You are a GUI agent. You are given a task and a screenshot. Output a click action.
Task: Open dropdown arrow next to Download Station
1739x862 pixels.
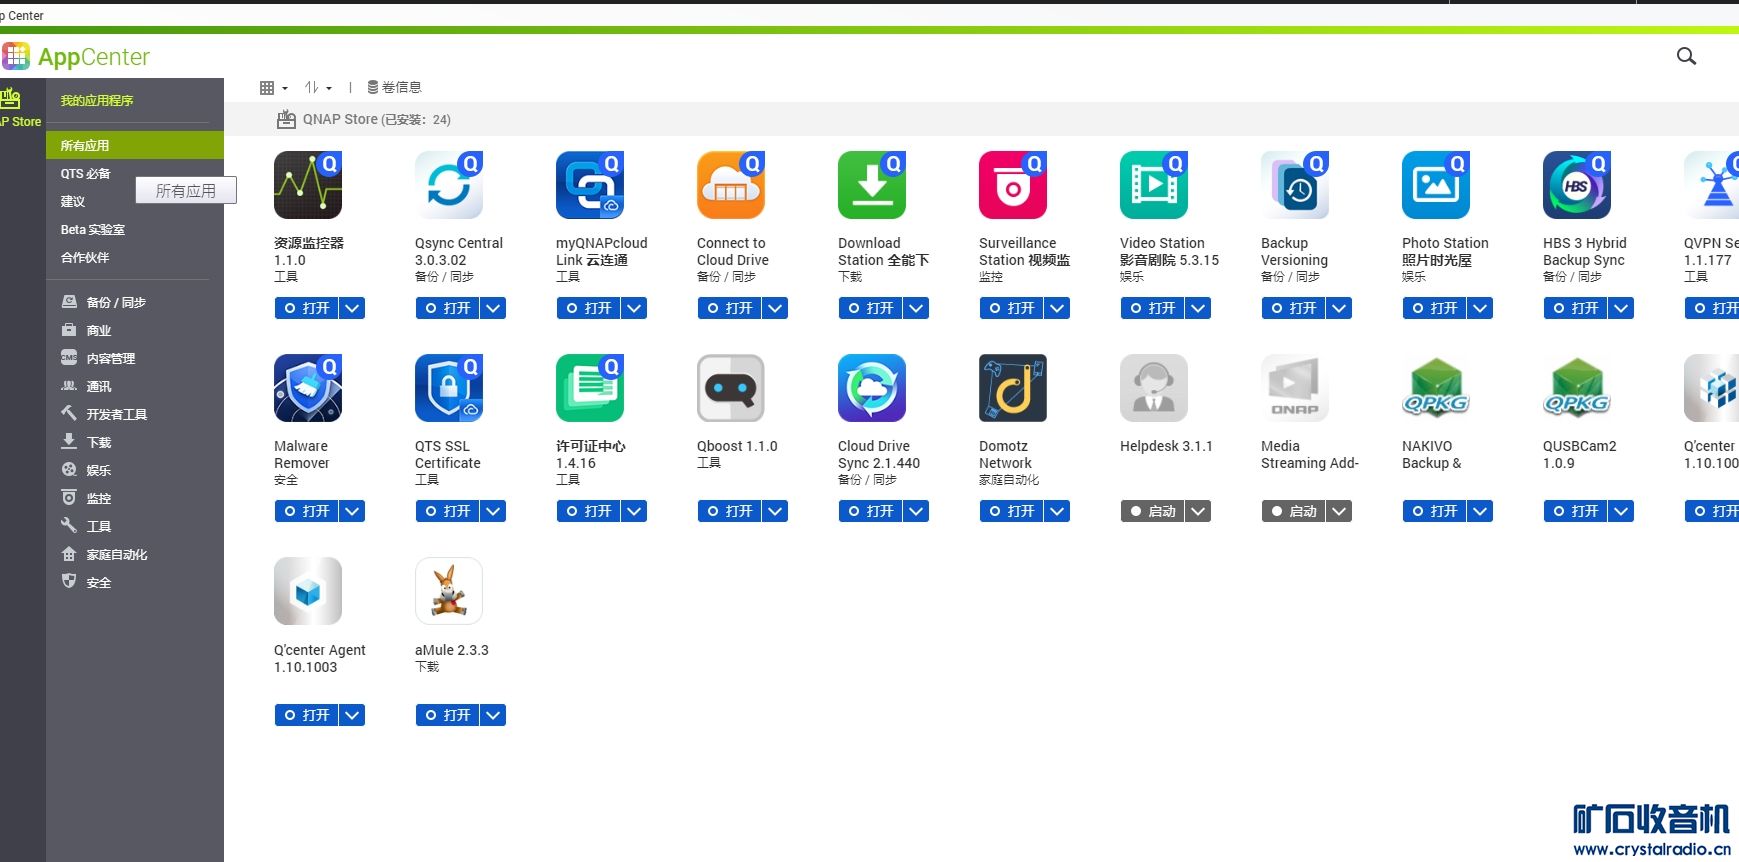pos(916,308)
